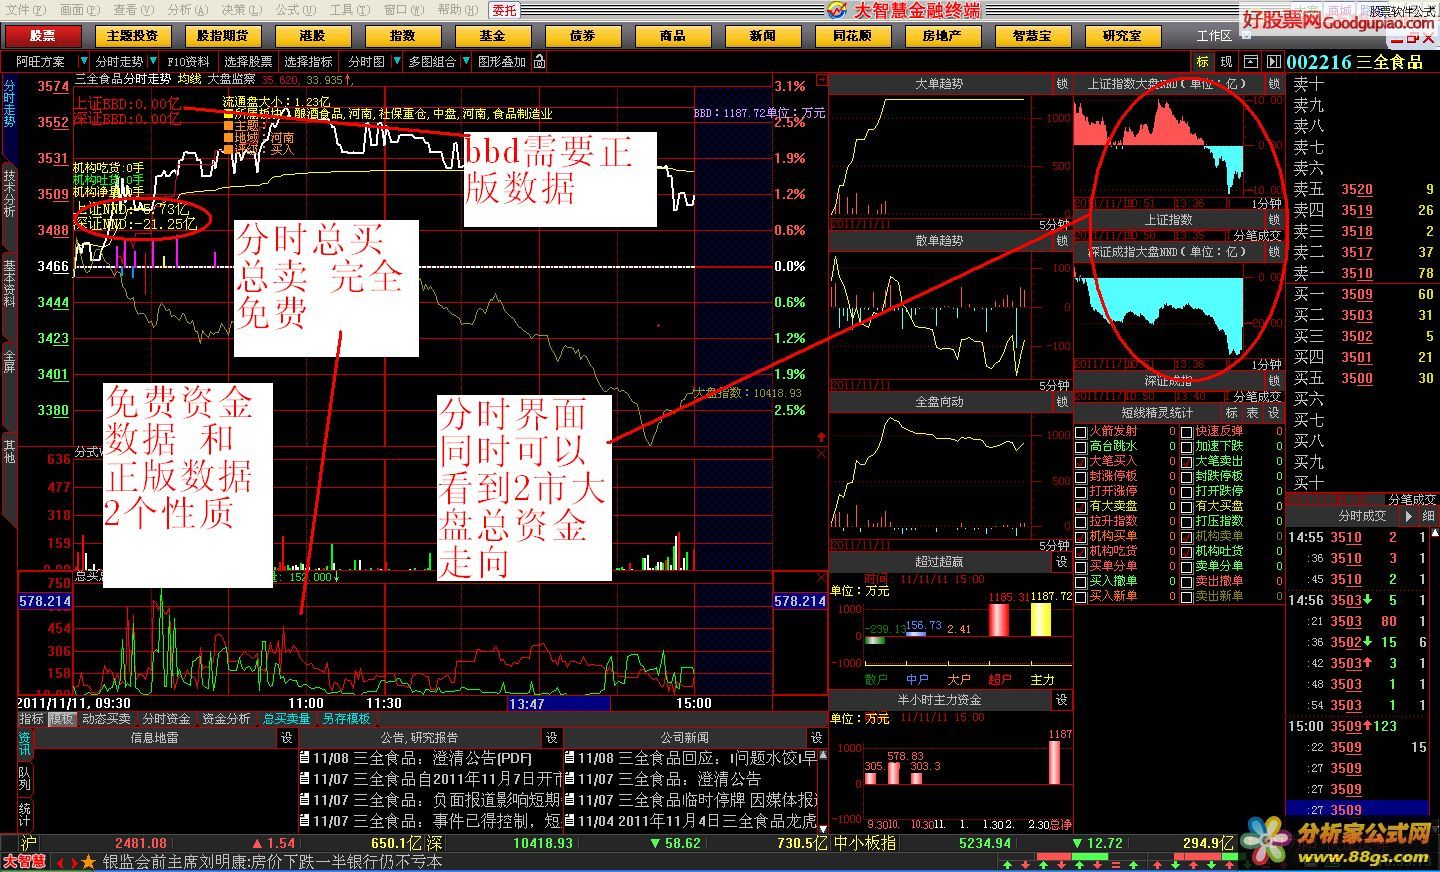Click the panel side-toggle icon beside 002216
The width and height of the screenshot is (1440, 872).
tap(1274, 62)
